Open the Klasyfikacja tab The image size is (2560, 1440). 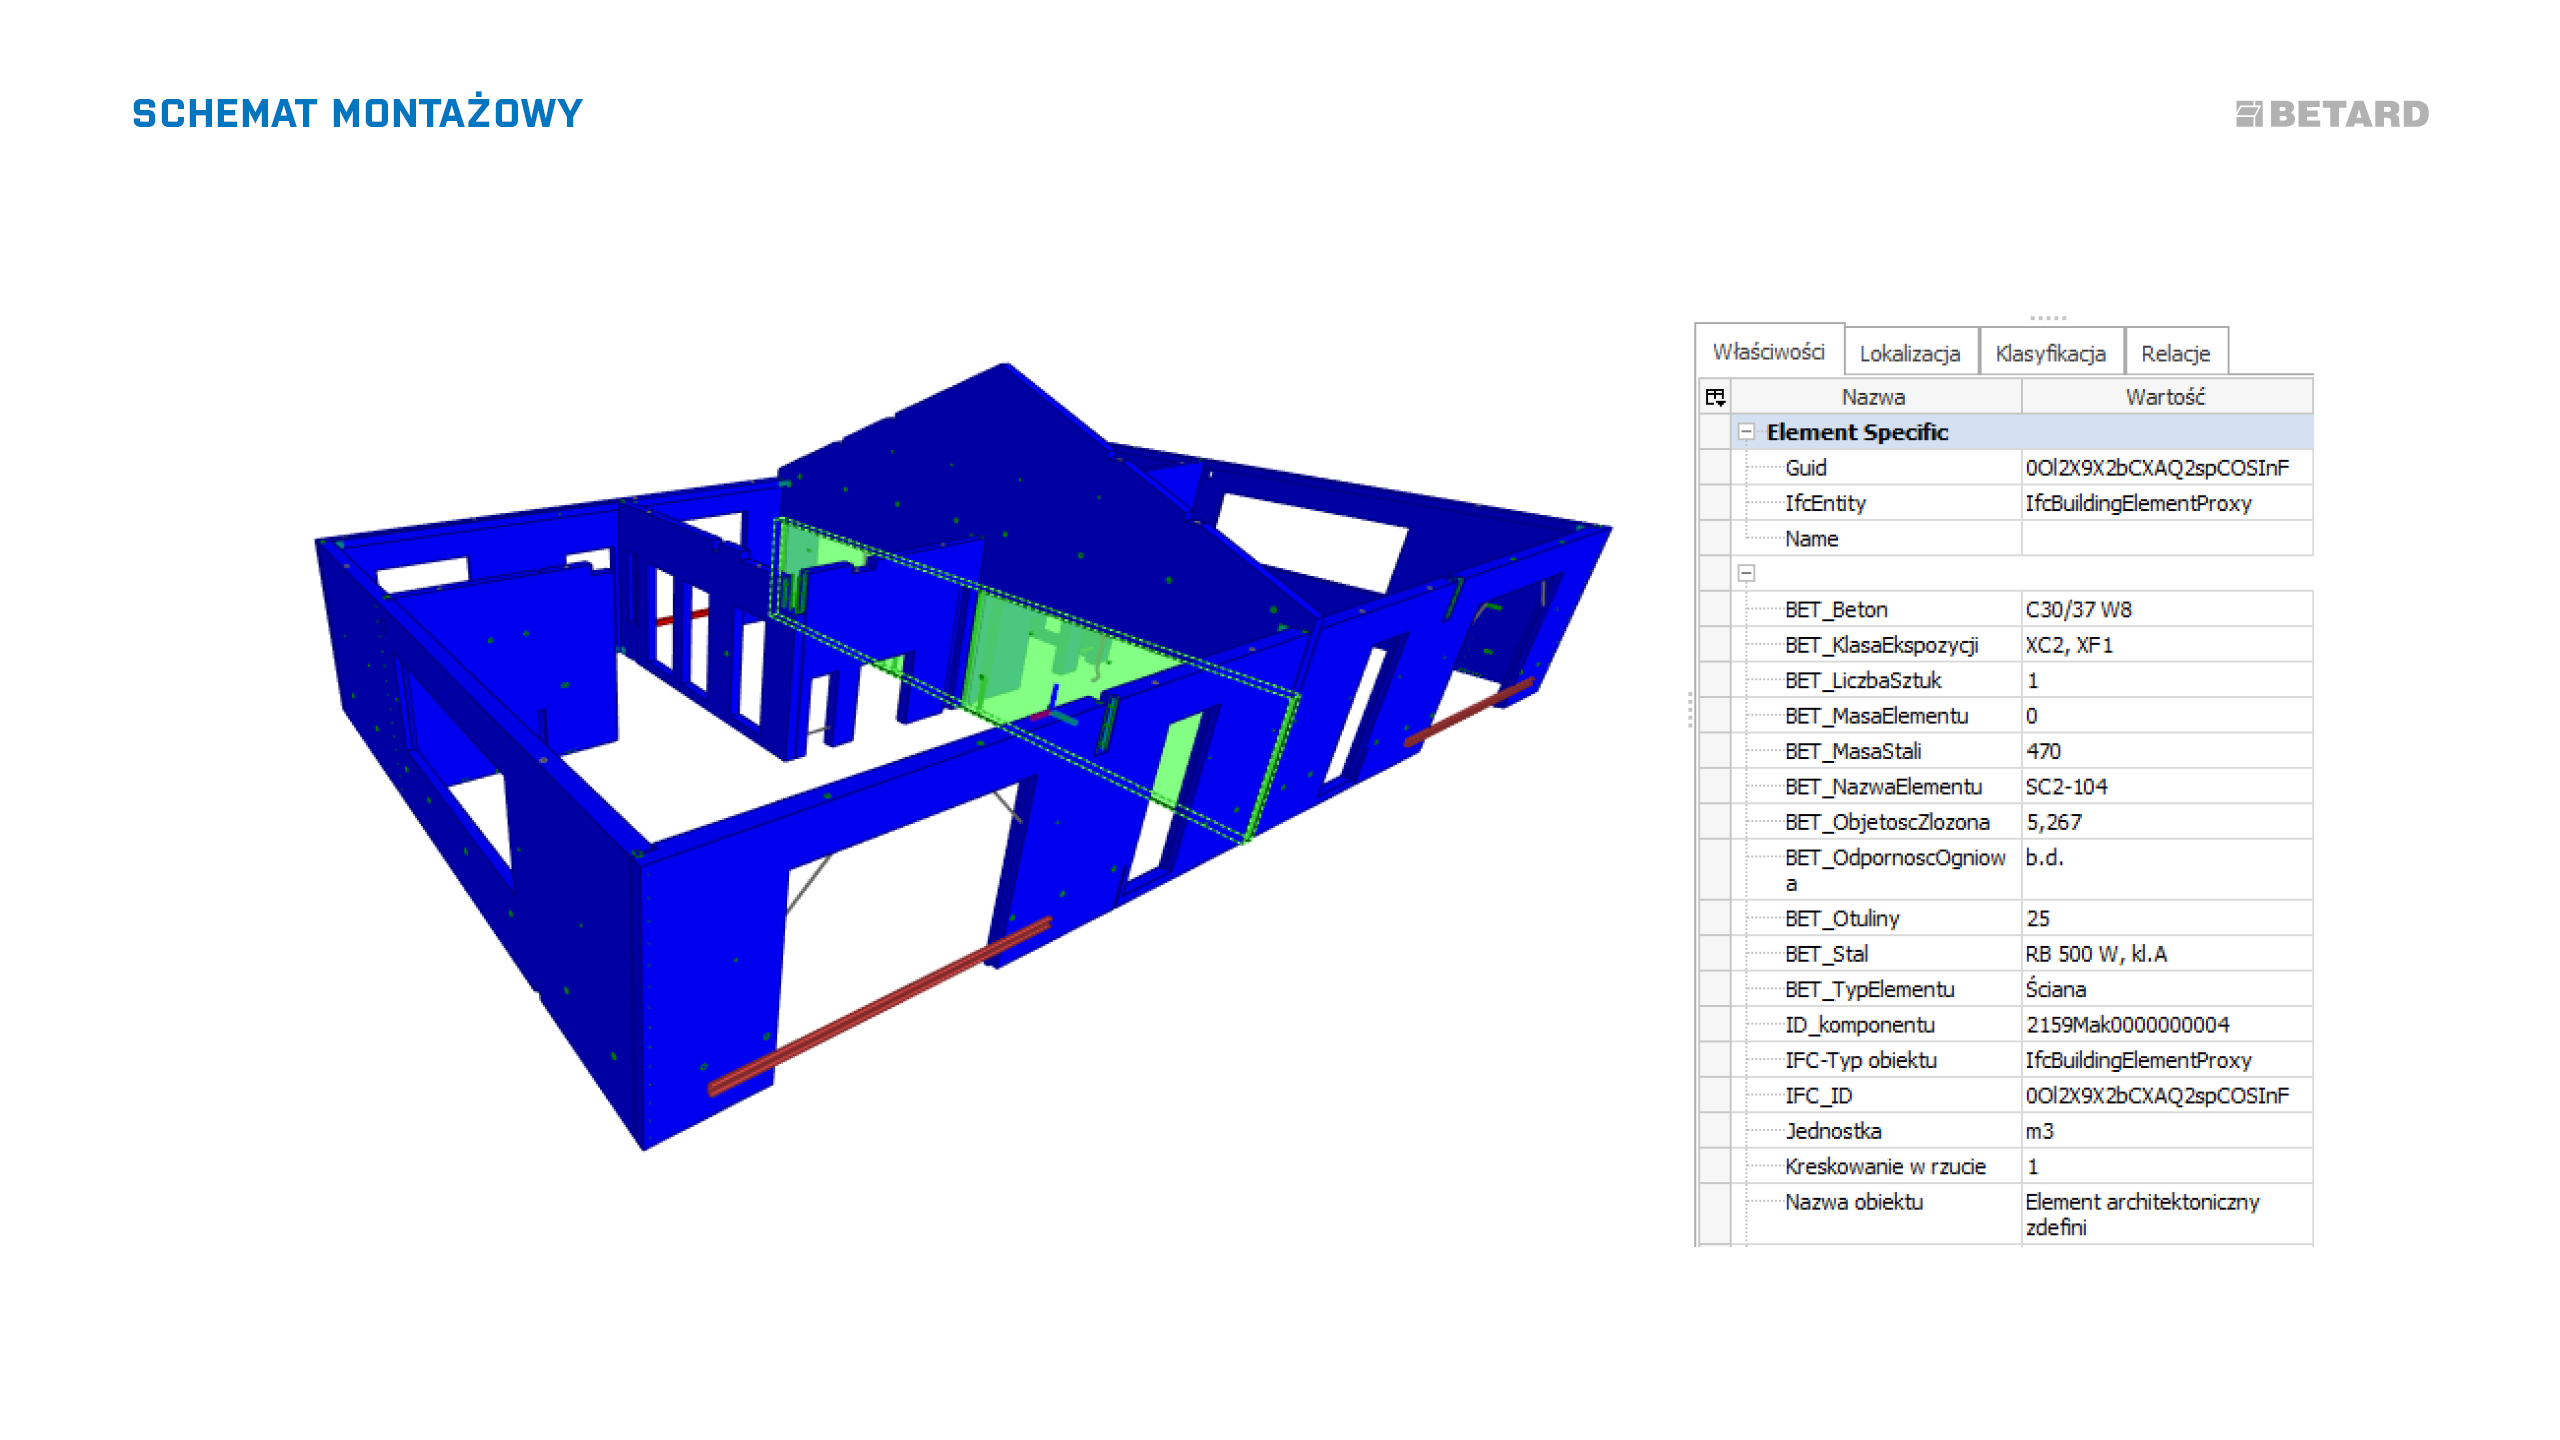pyautogui.click(x=2050, y=354)
